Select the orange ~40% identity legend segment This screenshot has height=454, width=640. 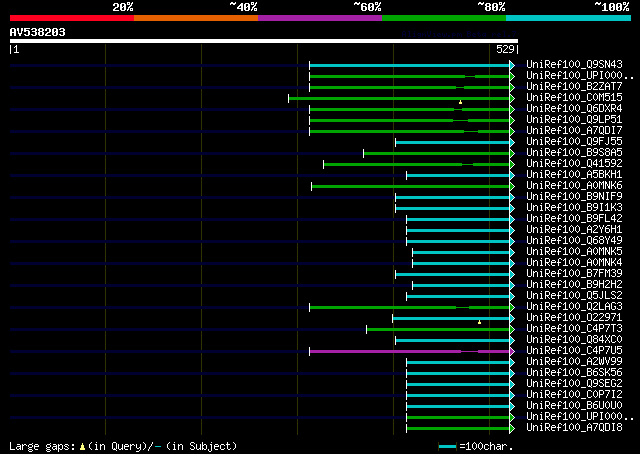point(196,18)
